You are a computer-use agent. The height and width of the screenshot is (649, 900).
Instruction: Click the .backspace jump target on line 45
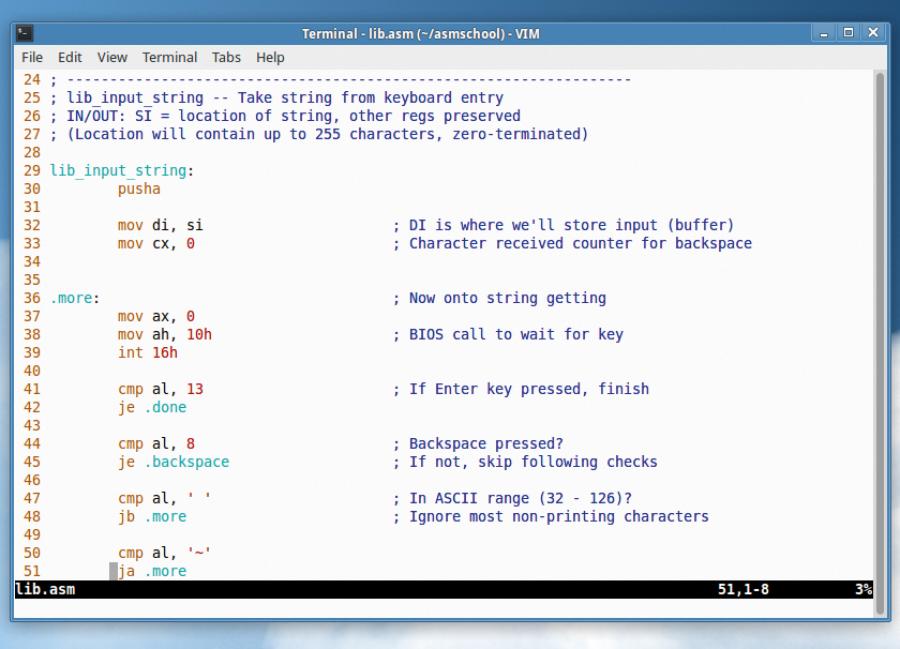[x=187, y=461]
